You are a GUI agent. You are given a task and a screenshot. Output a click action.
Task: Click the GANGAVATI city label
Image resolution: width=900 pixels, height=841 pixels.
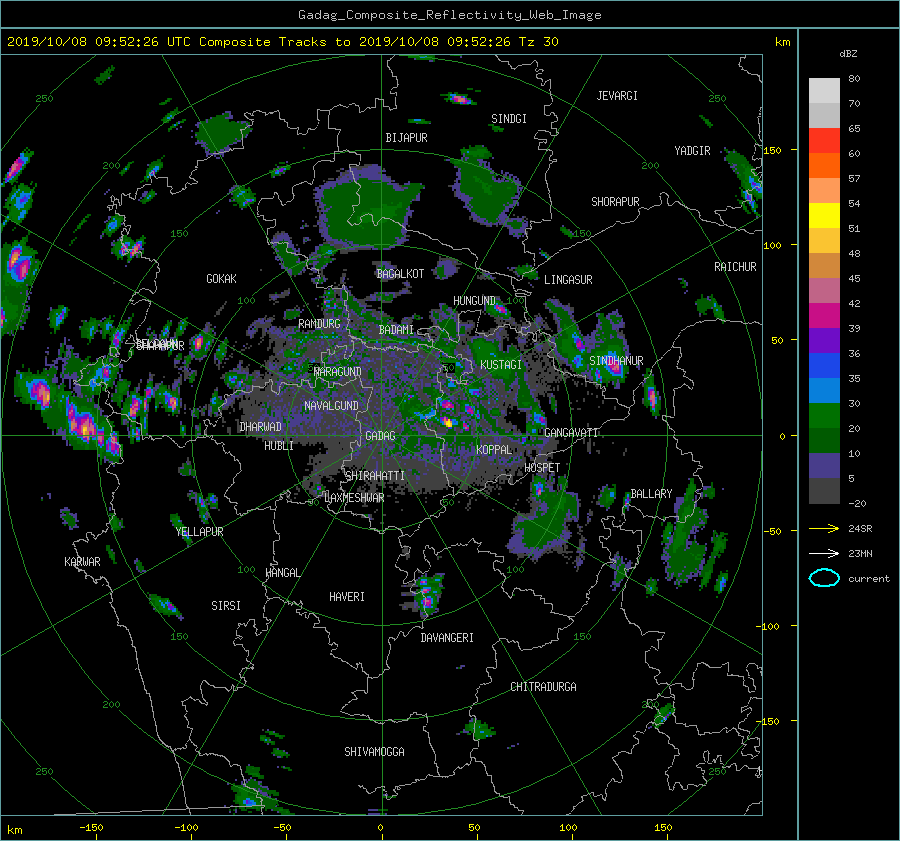[x=571, y=433]
